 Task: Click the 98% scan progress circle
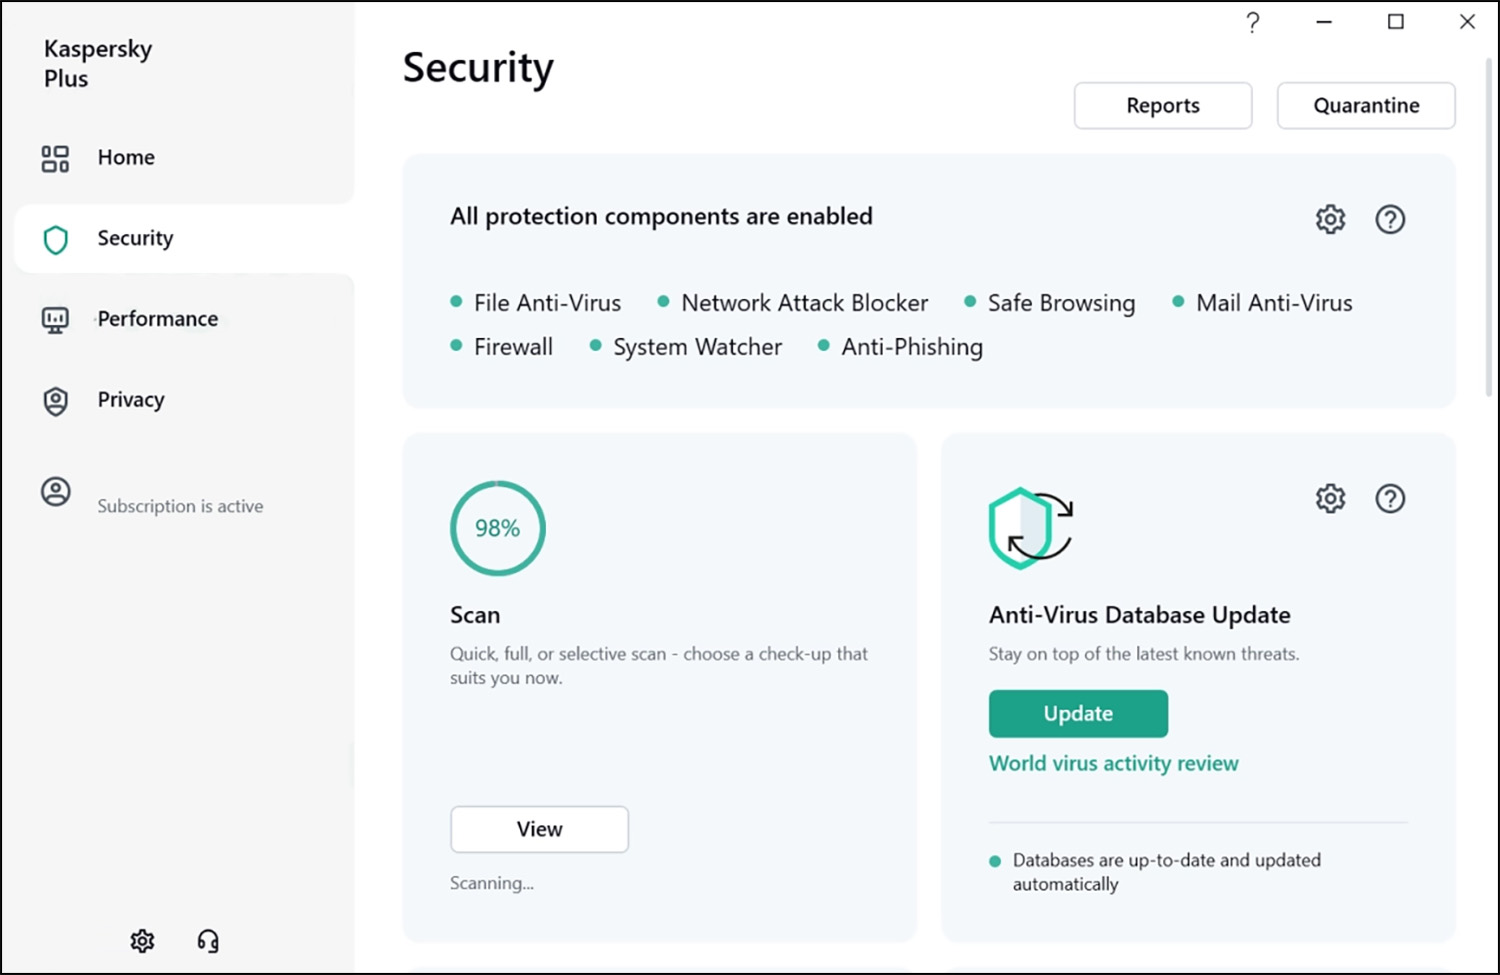point(498,528)
